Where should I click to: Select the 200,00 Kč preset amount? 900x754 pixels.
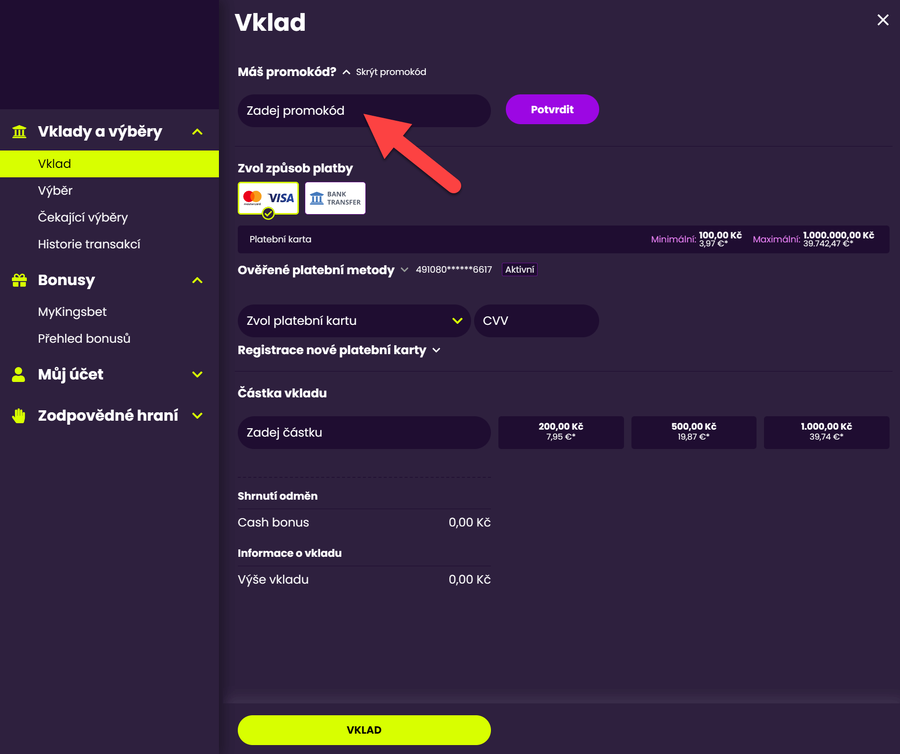[x=561, y=432]
